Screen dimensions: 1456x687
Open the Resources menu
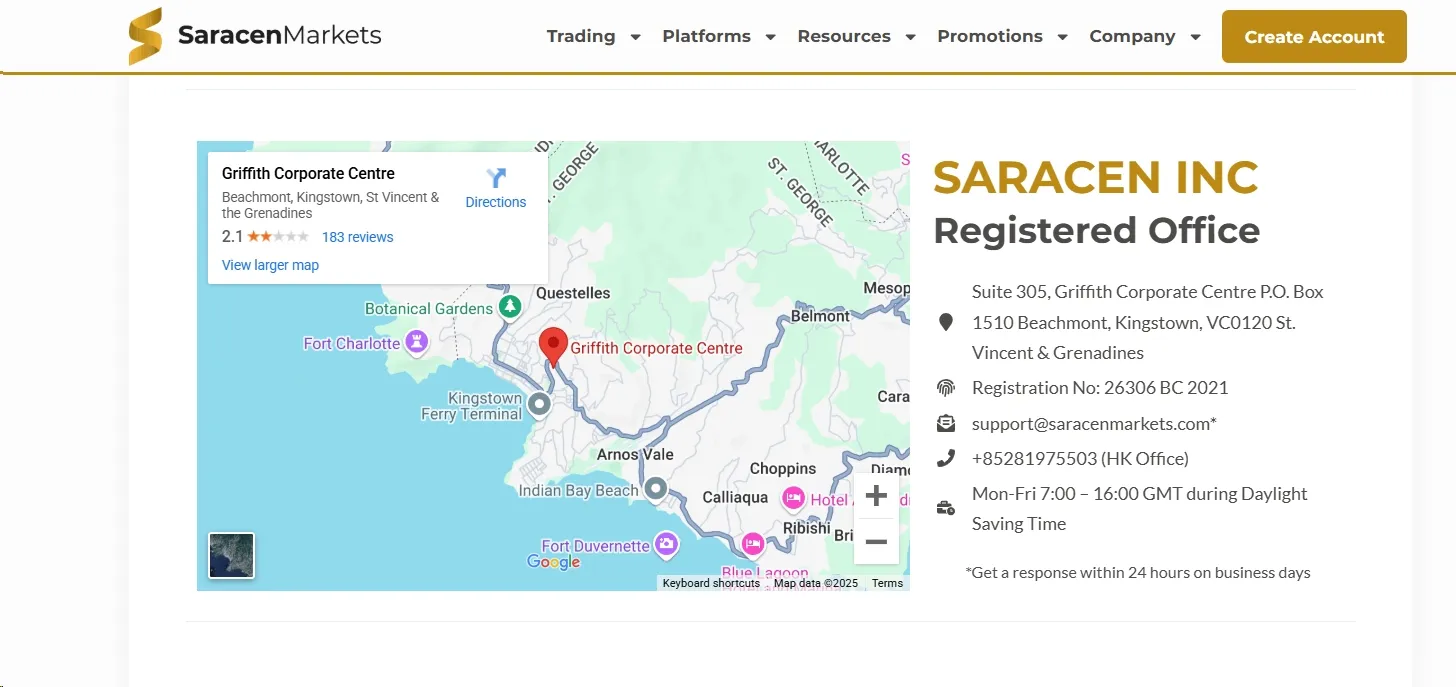(x=844, y=36)
